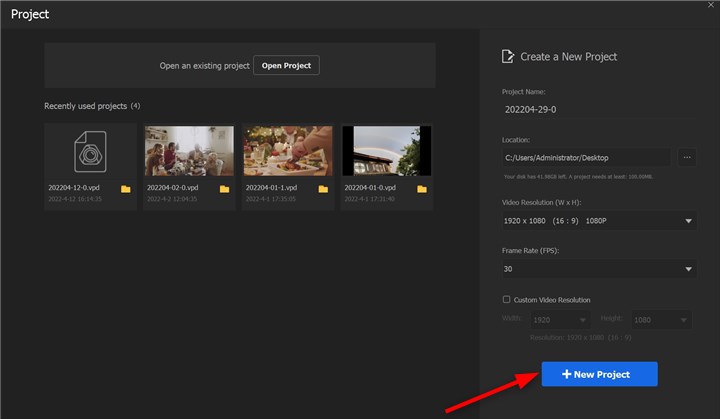Click the Location path field
720x419 pixels.
coord(585,157)
